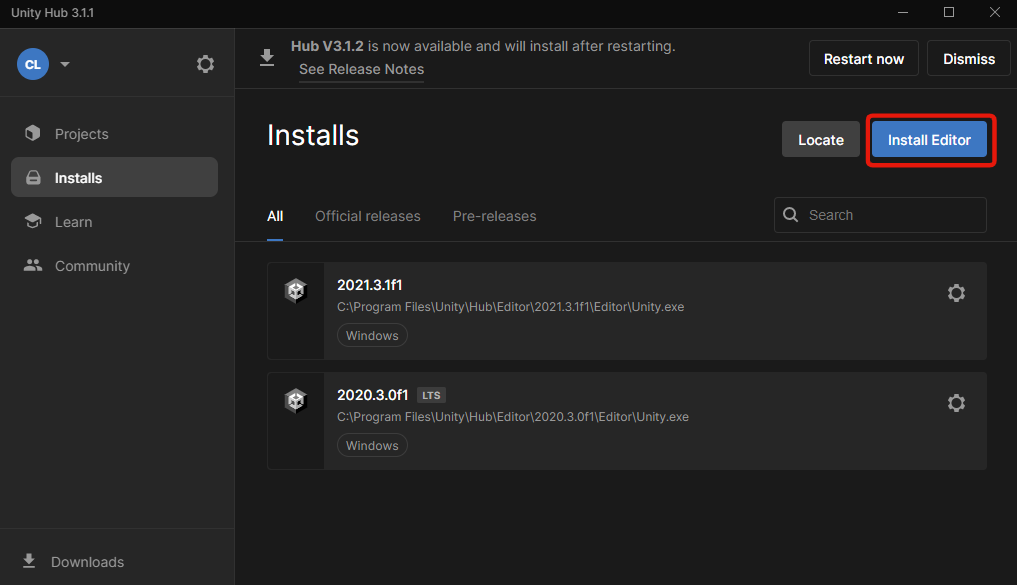This screenshot has width=1017, height=585.
Task: Click the Install Editor button
Action: pos(929,139)
